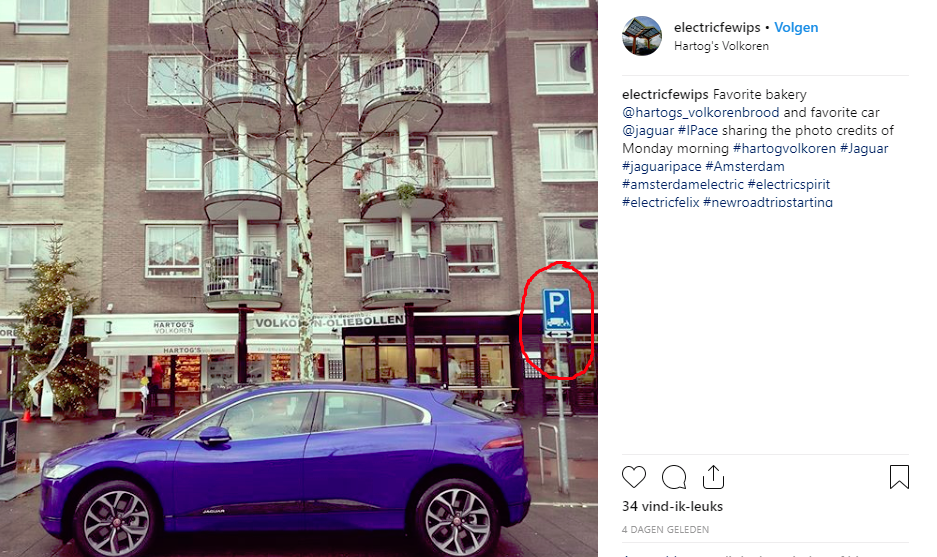View the 34 vind-ik-leuks likes list
The image size is (937, 557).
pos(672,506)
